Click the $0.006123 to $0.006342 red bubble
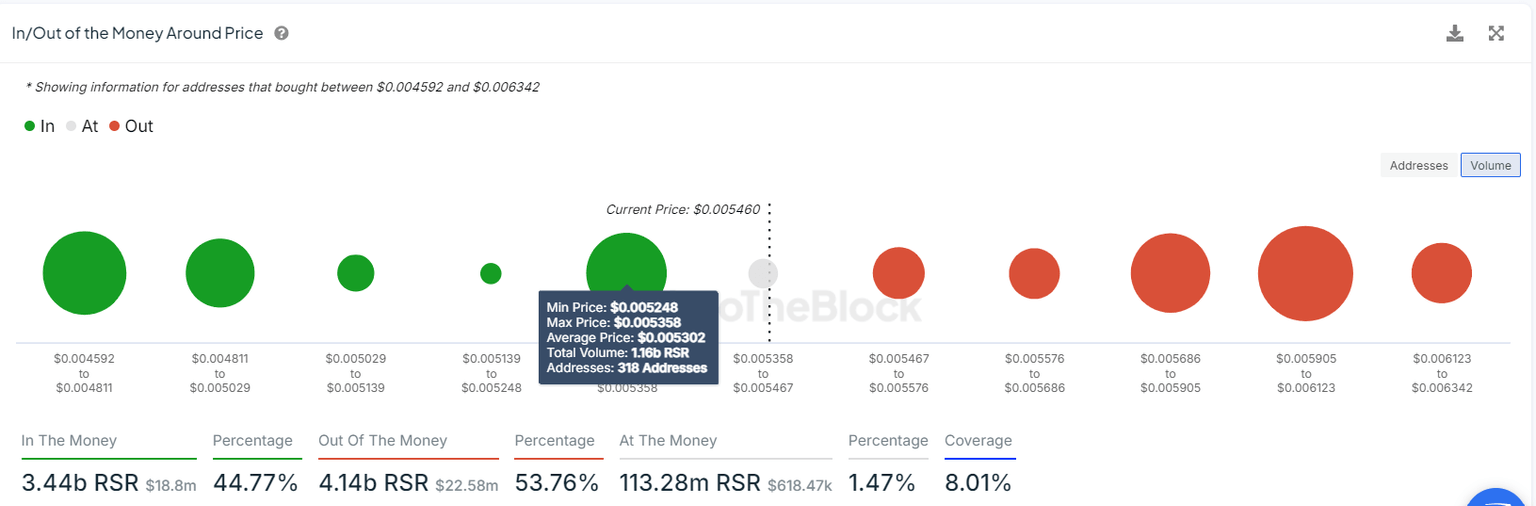This screenshot has height=506, width=1536. (1441, 273)
